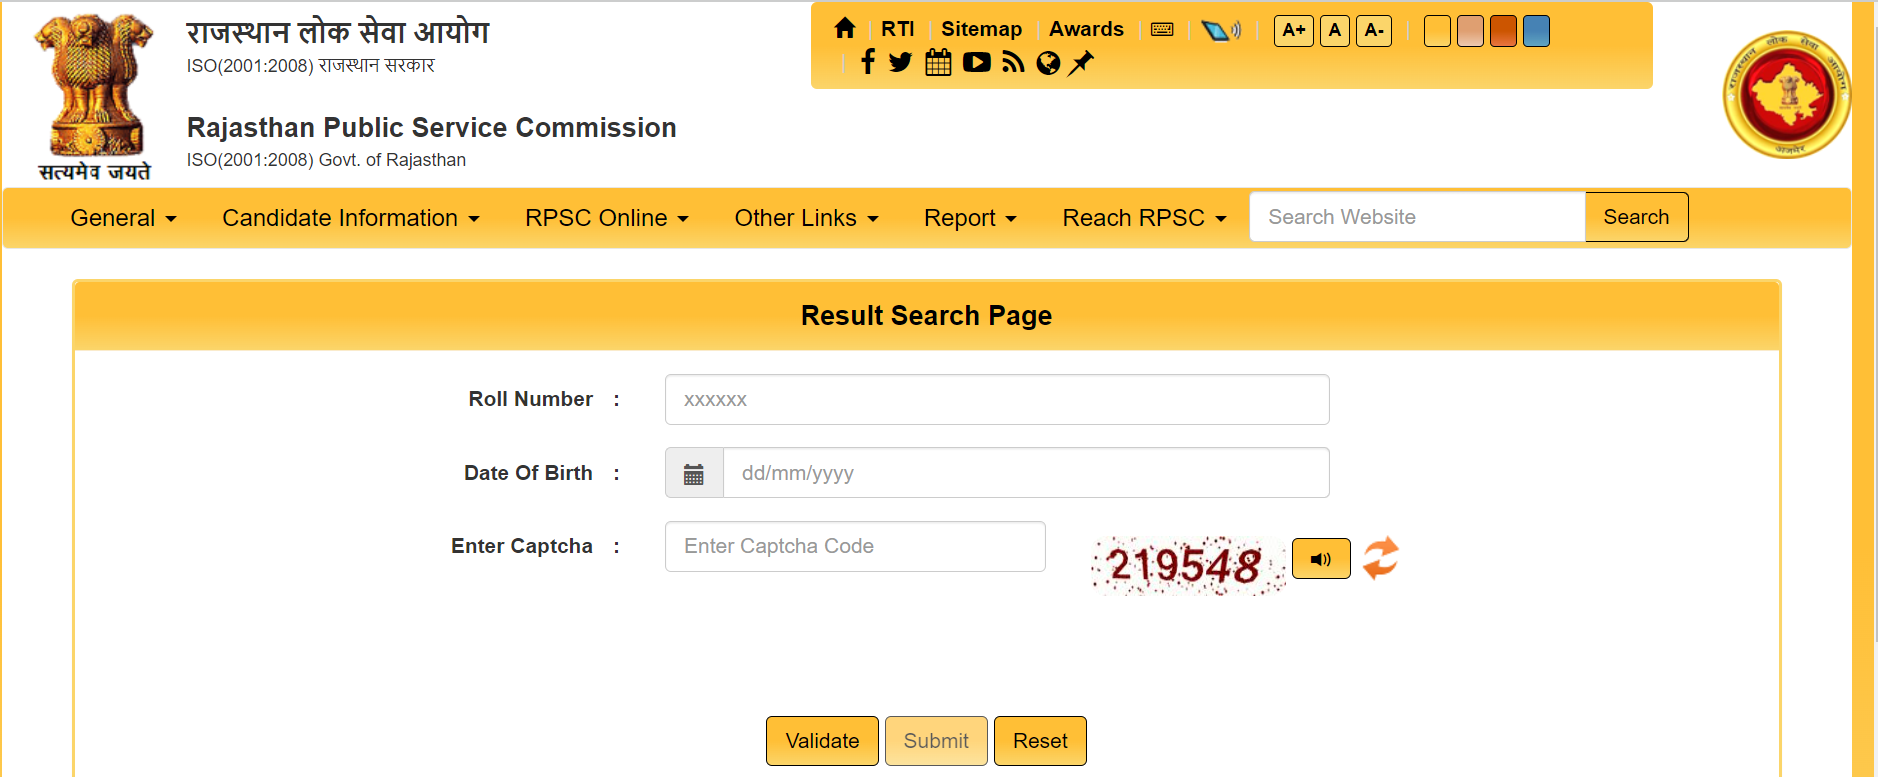The image size is (1878, 777).
Task: Open the date picker calendar icon
Action: coord(694,474)
